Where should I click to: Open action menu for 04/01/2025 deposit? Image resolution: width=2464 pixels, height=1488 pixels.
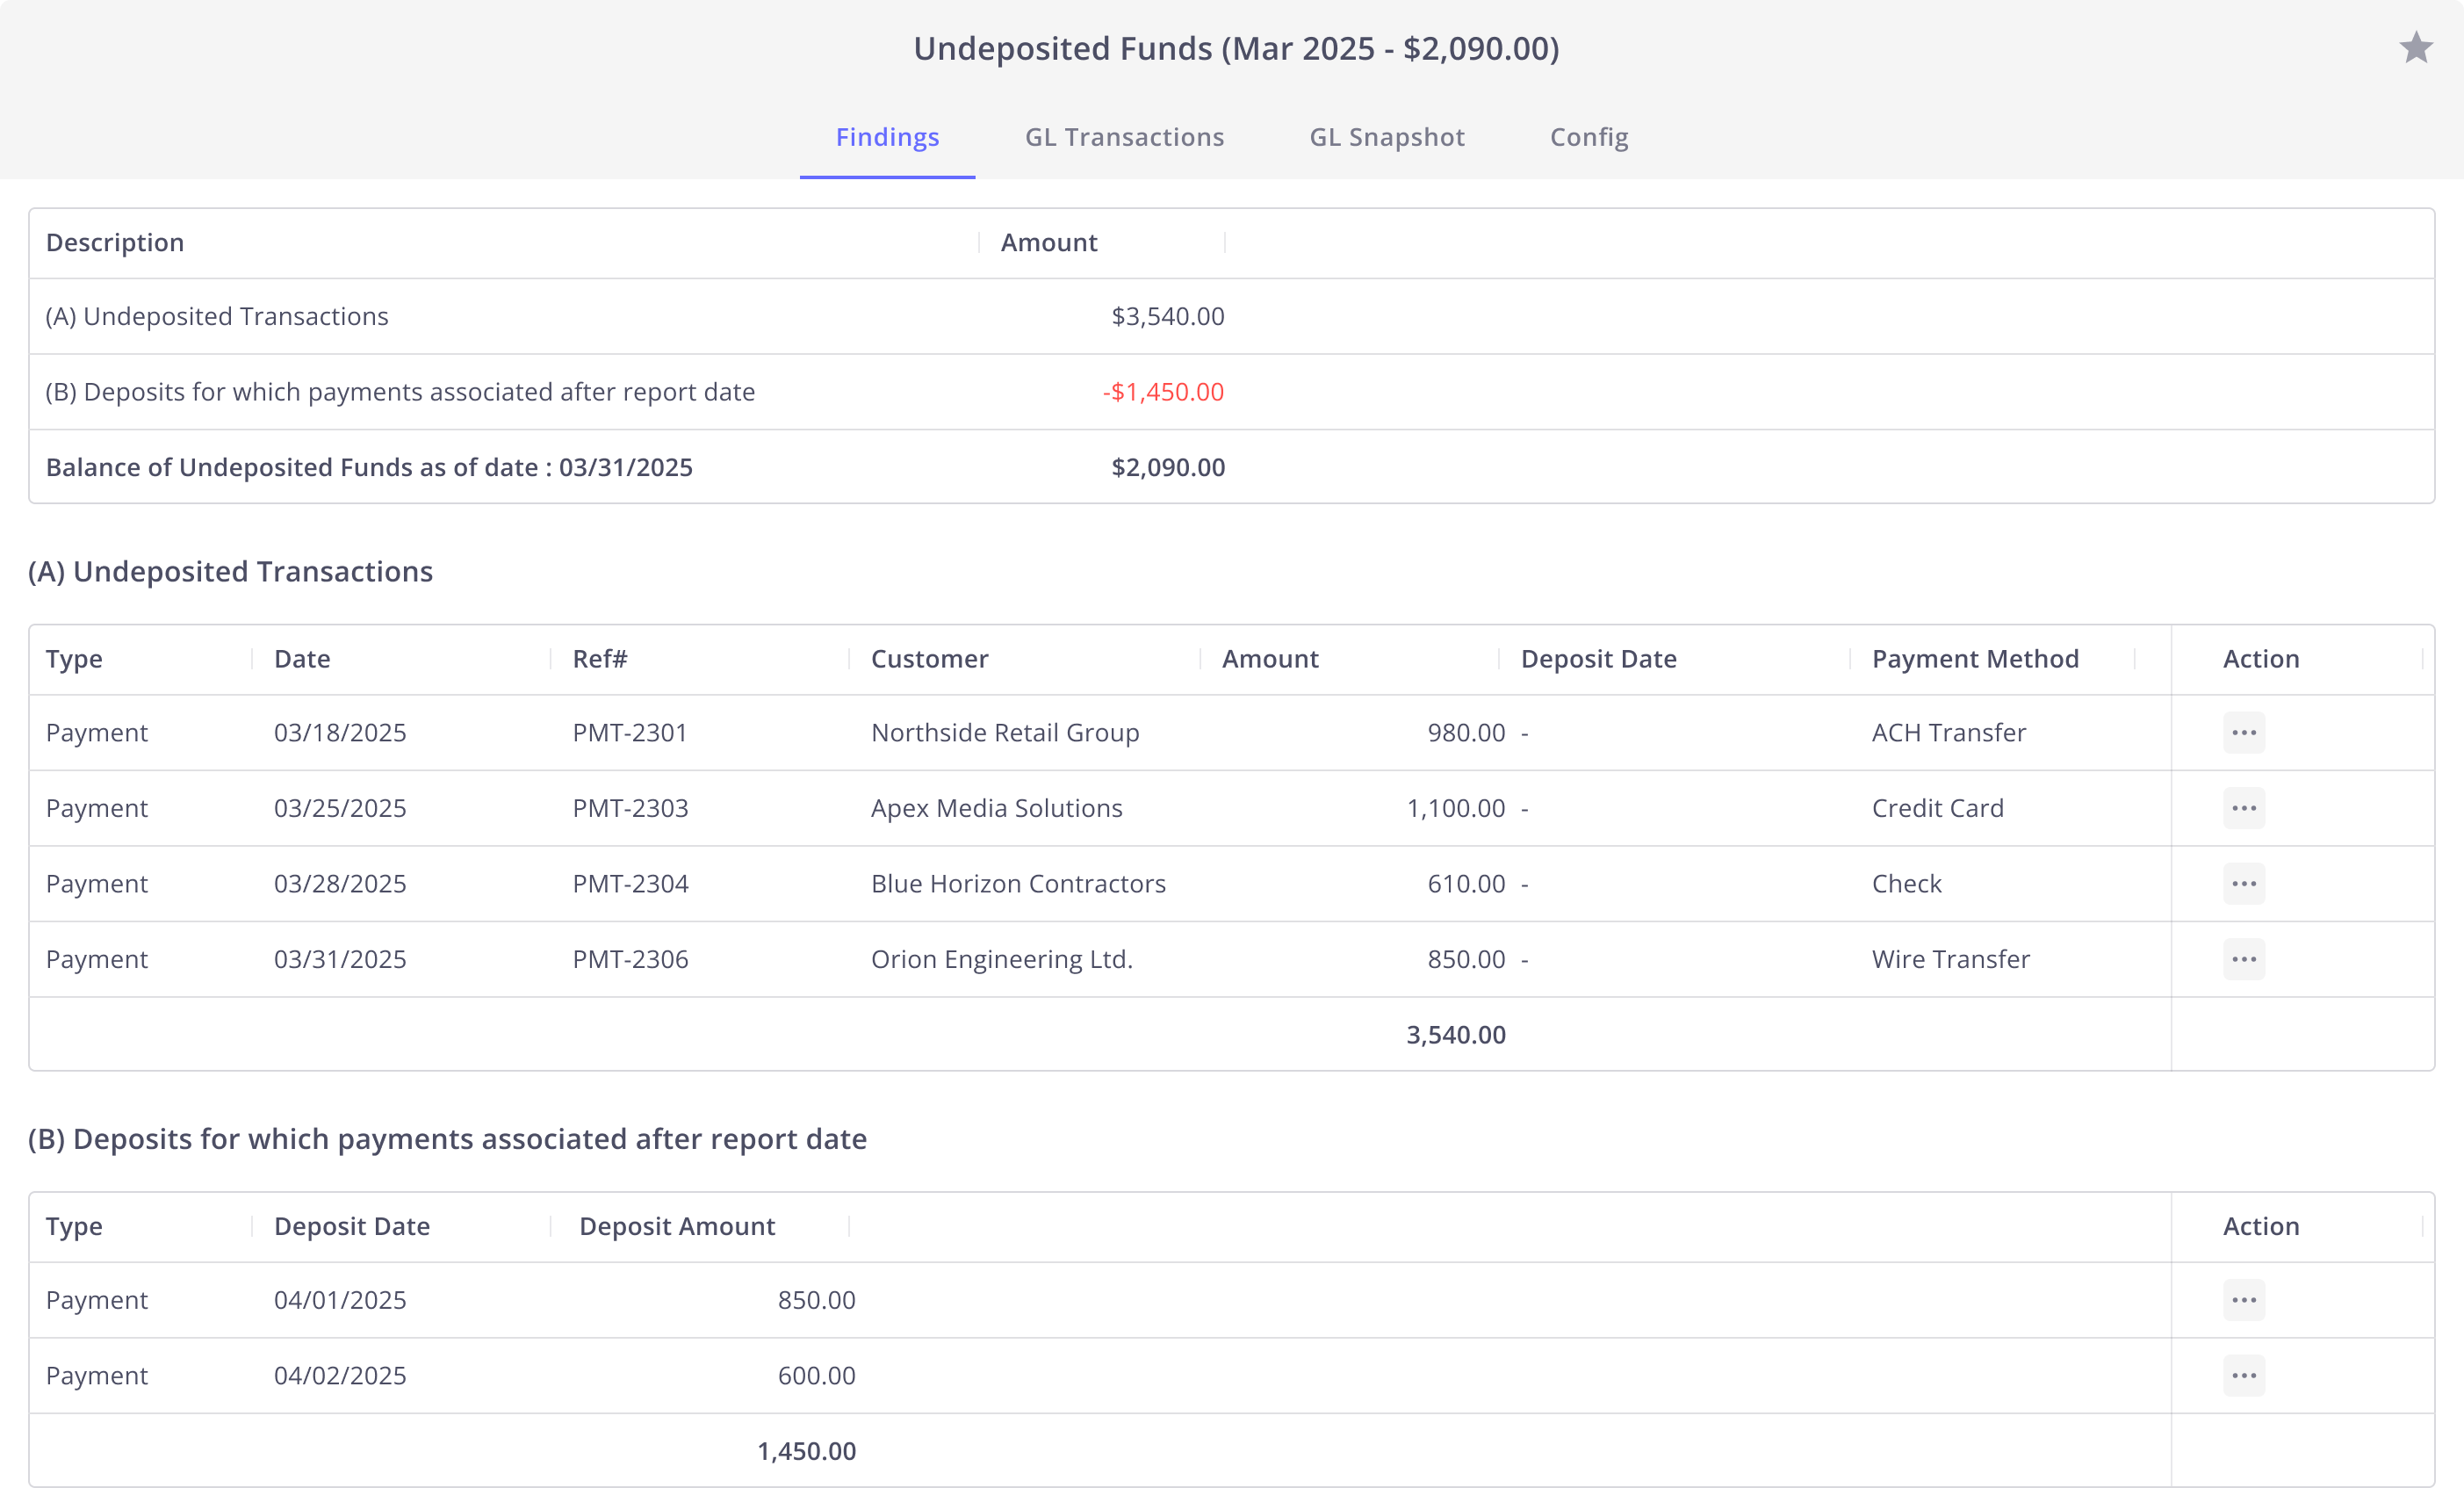click(2243, 1300)
